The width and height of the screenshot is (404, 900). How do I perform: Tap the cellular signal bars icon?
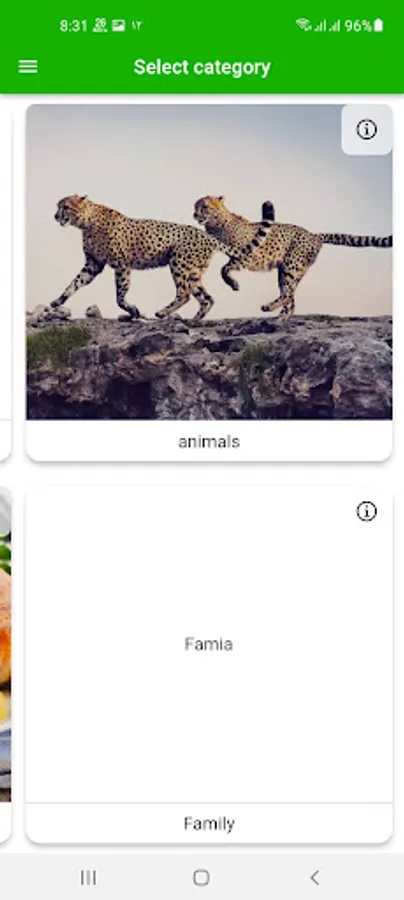click(x=328, y=26)
